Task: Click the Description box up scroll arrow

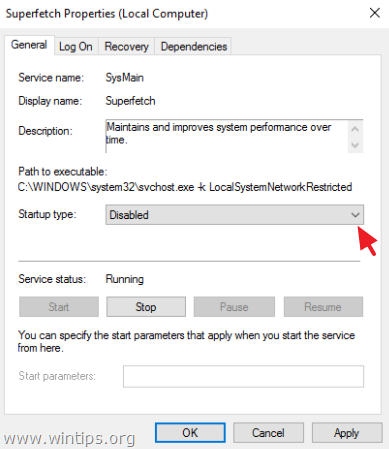Action: point(355,129)
